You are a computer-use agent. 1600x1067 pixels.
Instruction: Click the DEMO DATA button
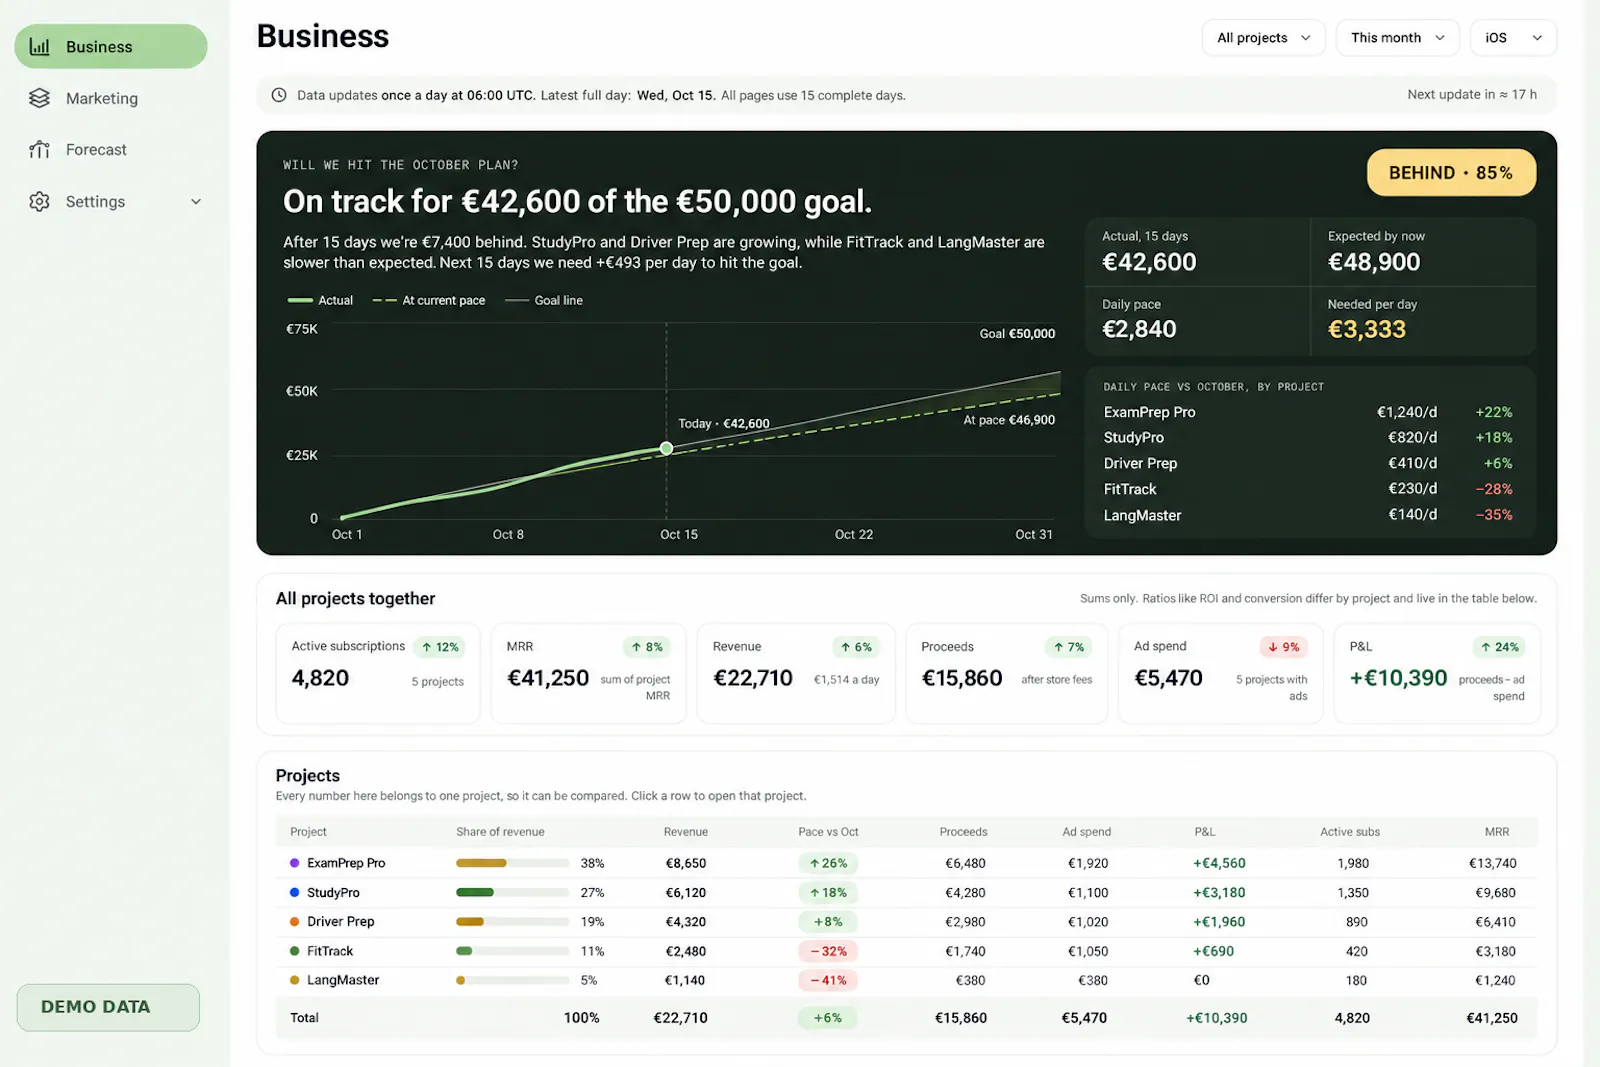click(108, 1007)
